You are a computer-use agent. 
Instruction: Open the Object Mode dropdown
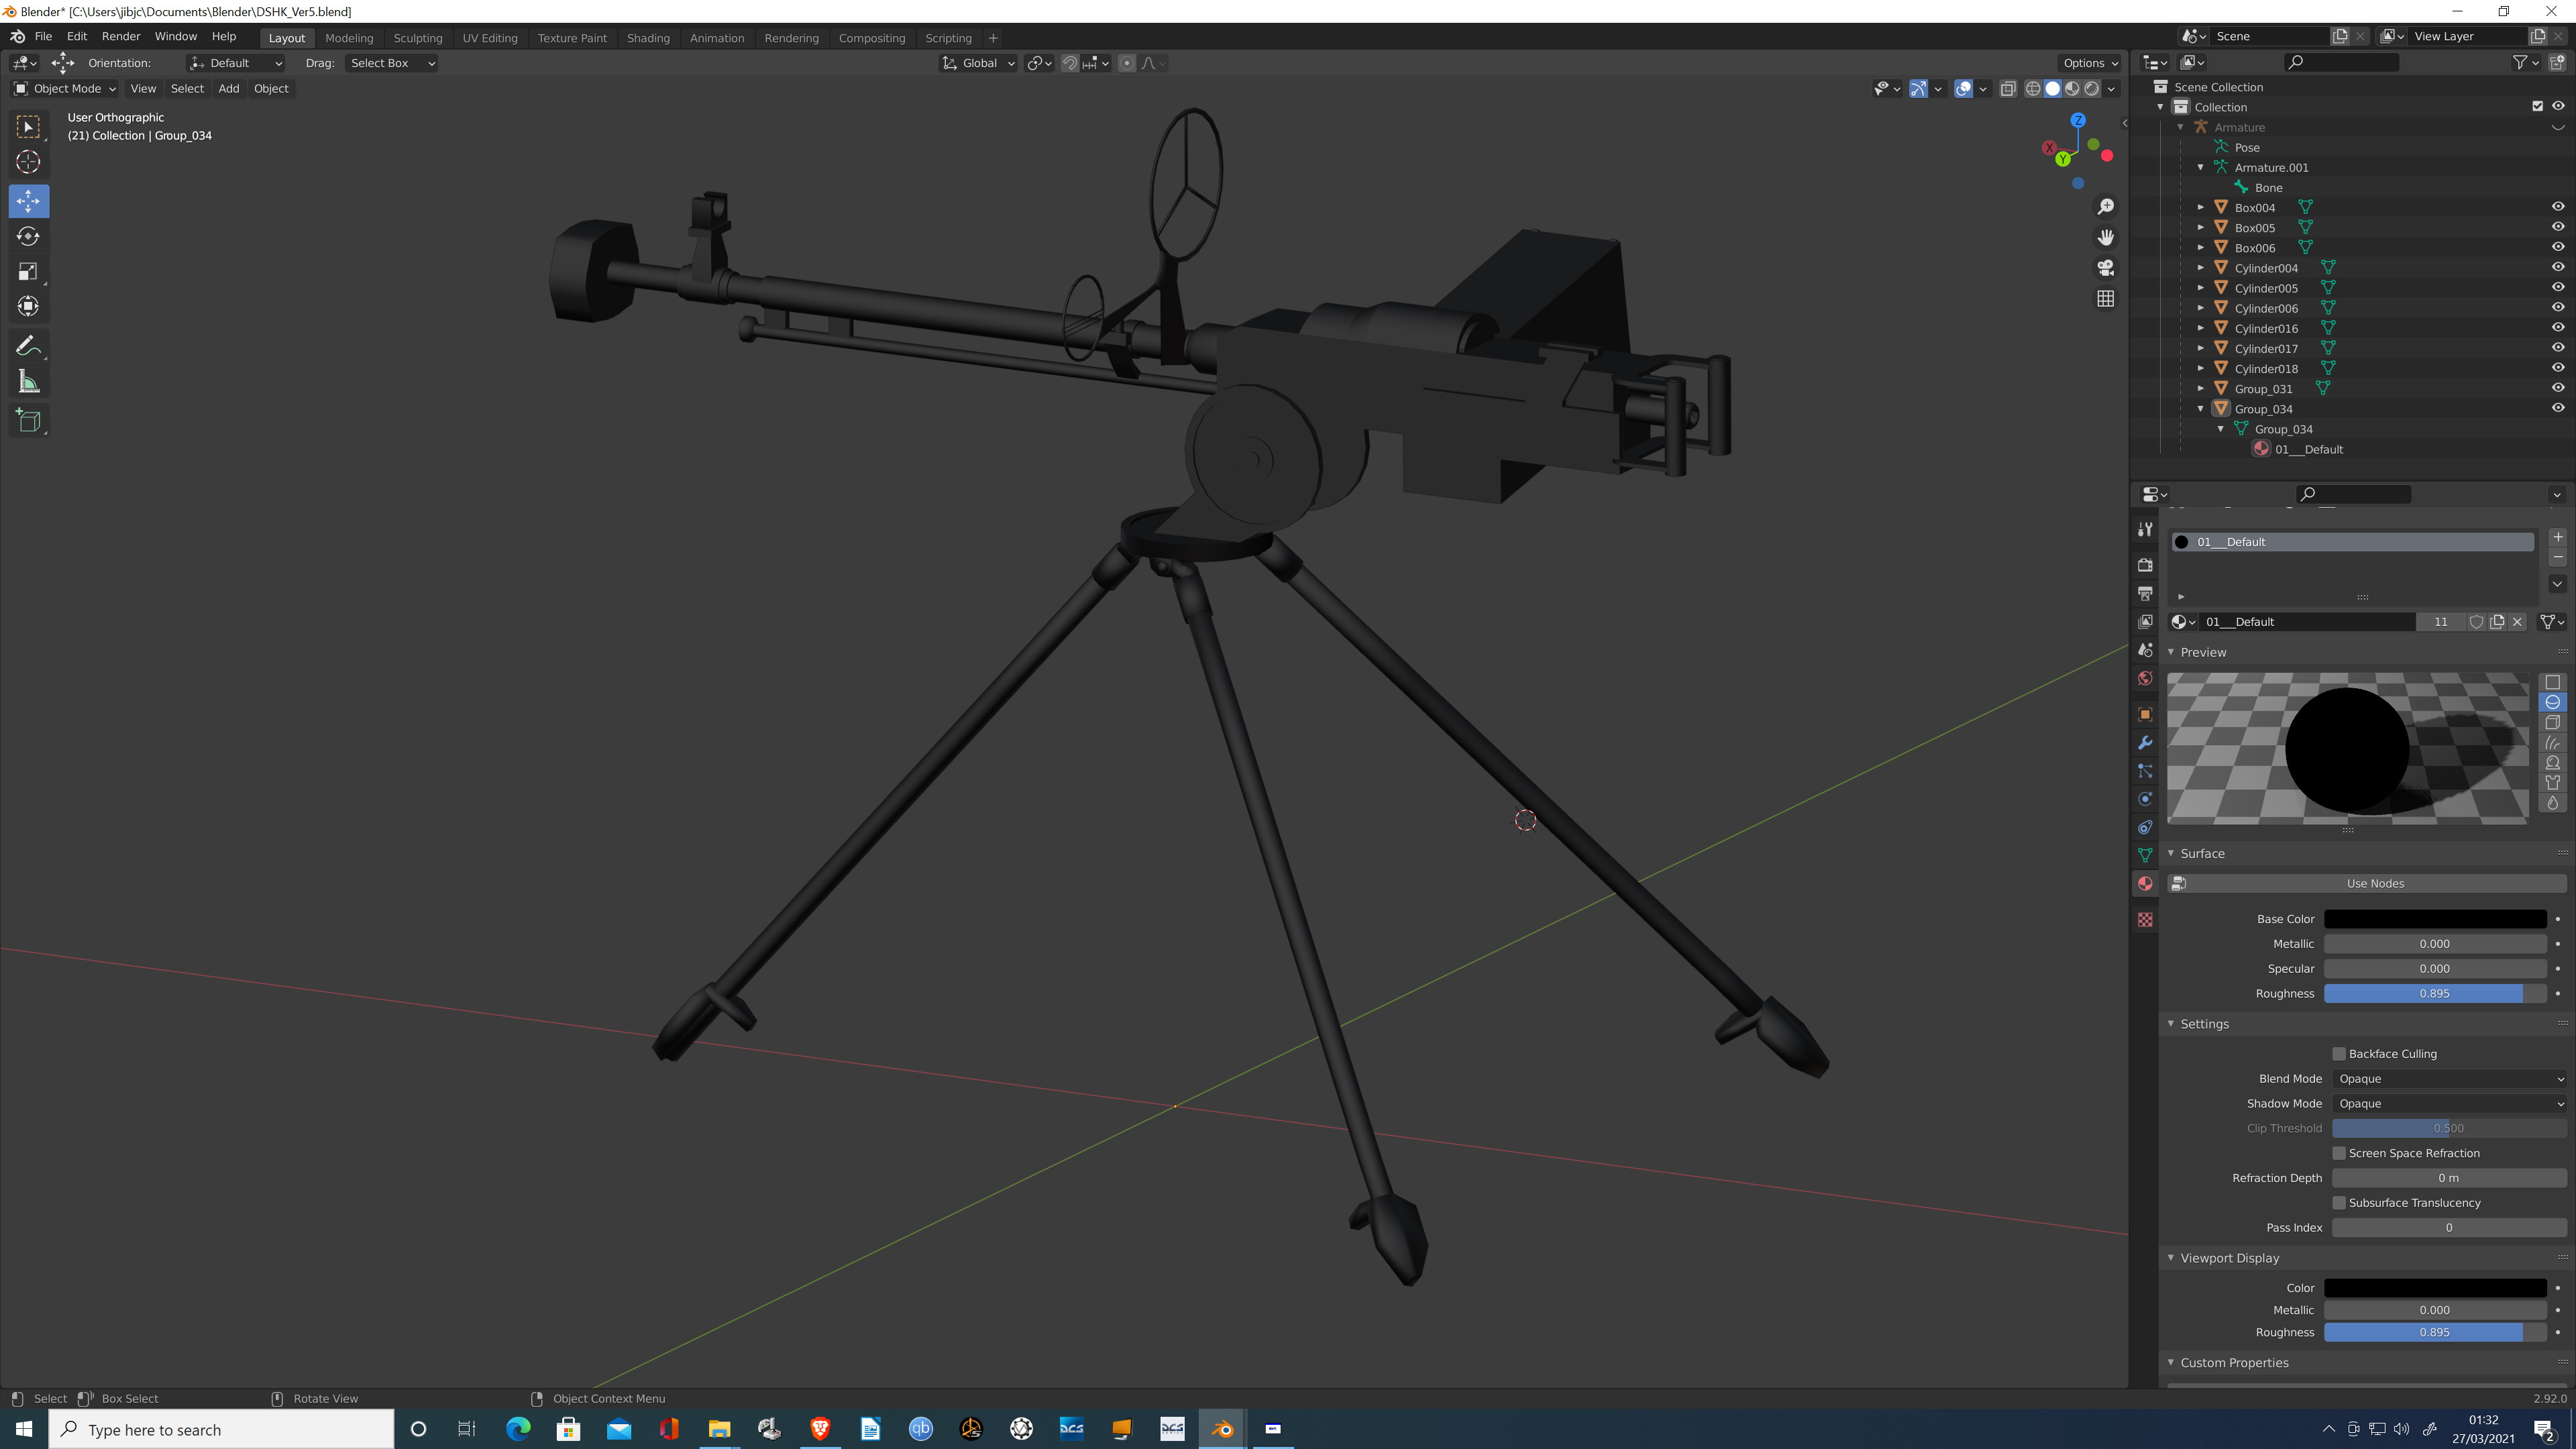(x=65, y=89)
